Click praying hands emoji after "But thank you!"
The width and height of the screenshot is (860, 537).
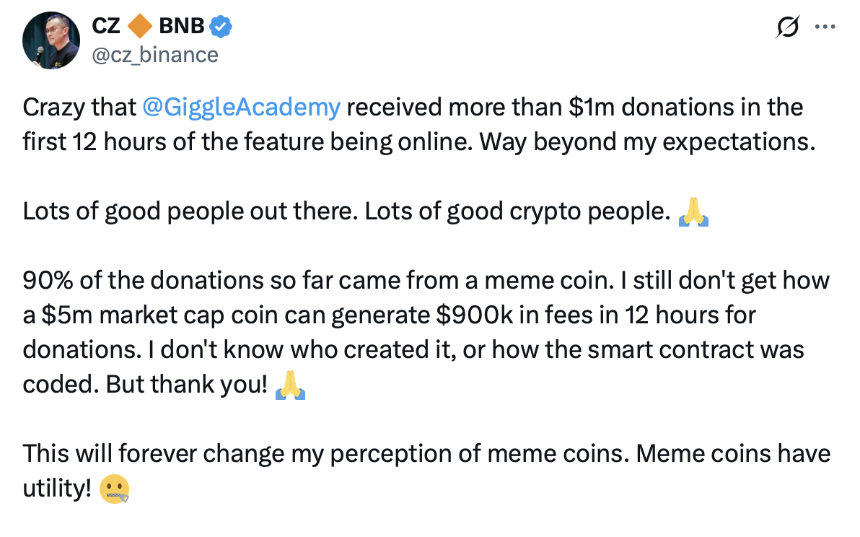point(288,385)
